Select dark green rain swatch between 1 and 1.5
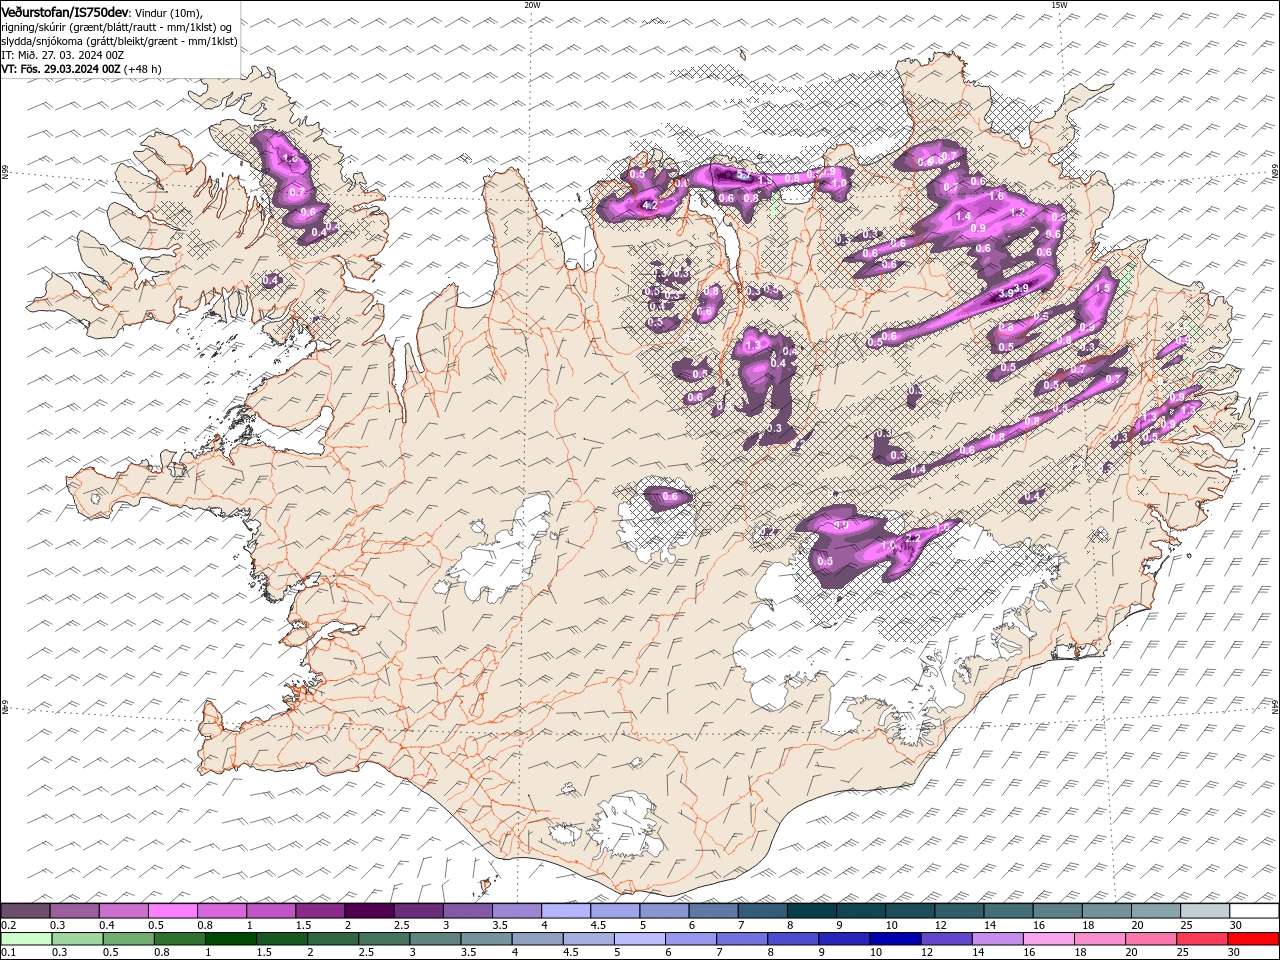Screen dimensions: 1280x960 [x=230, y=939]
